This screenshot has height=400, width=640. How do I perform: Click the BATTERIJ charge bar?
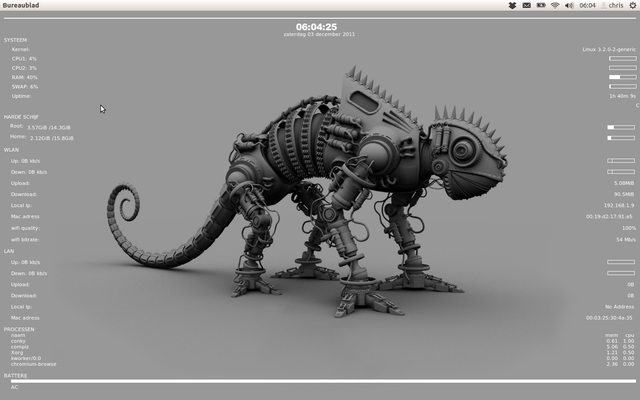click(x=323, y=381)
